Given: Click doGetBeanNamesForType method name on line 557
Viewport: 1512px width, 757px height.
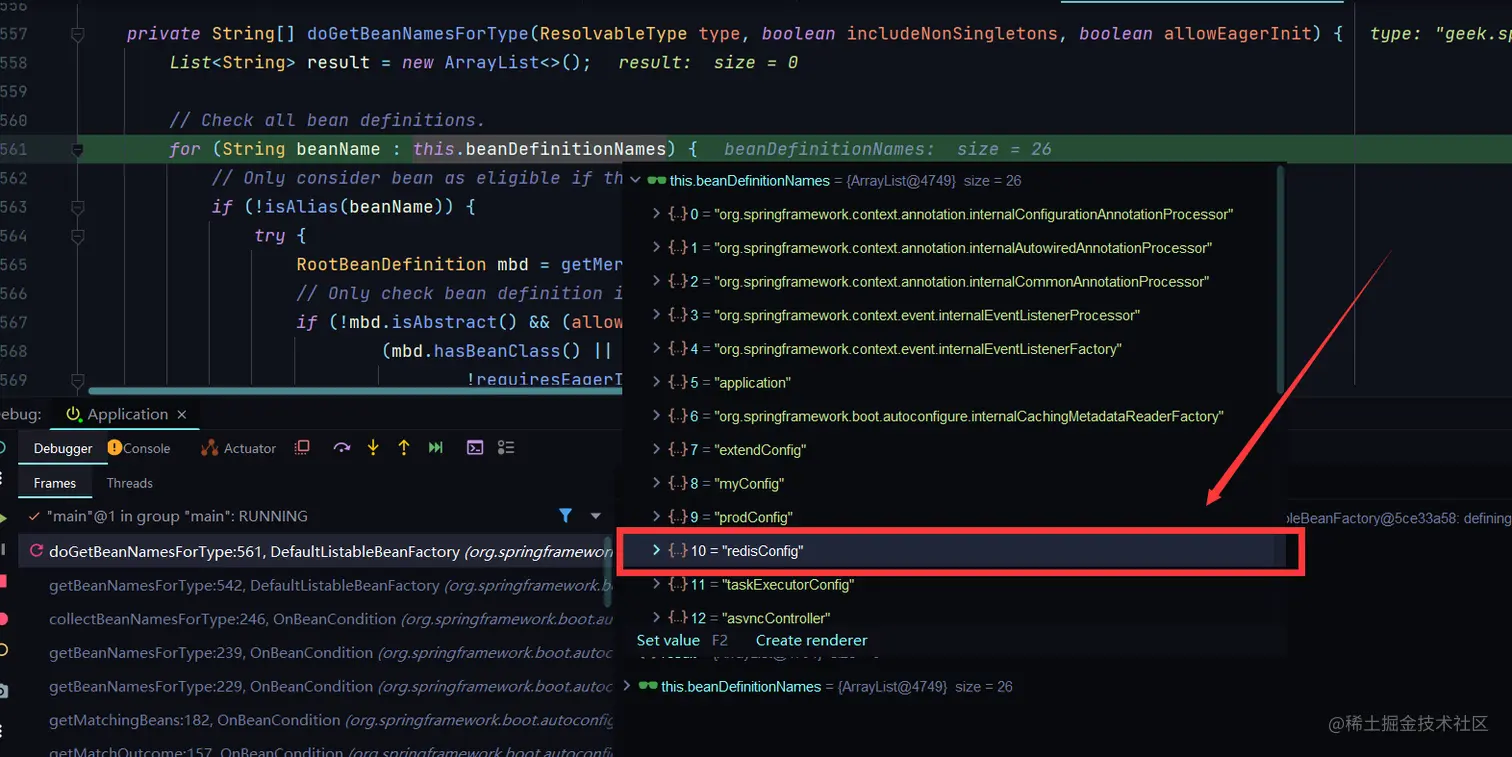Looking at the screenshot, I should [418, 34].
